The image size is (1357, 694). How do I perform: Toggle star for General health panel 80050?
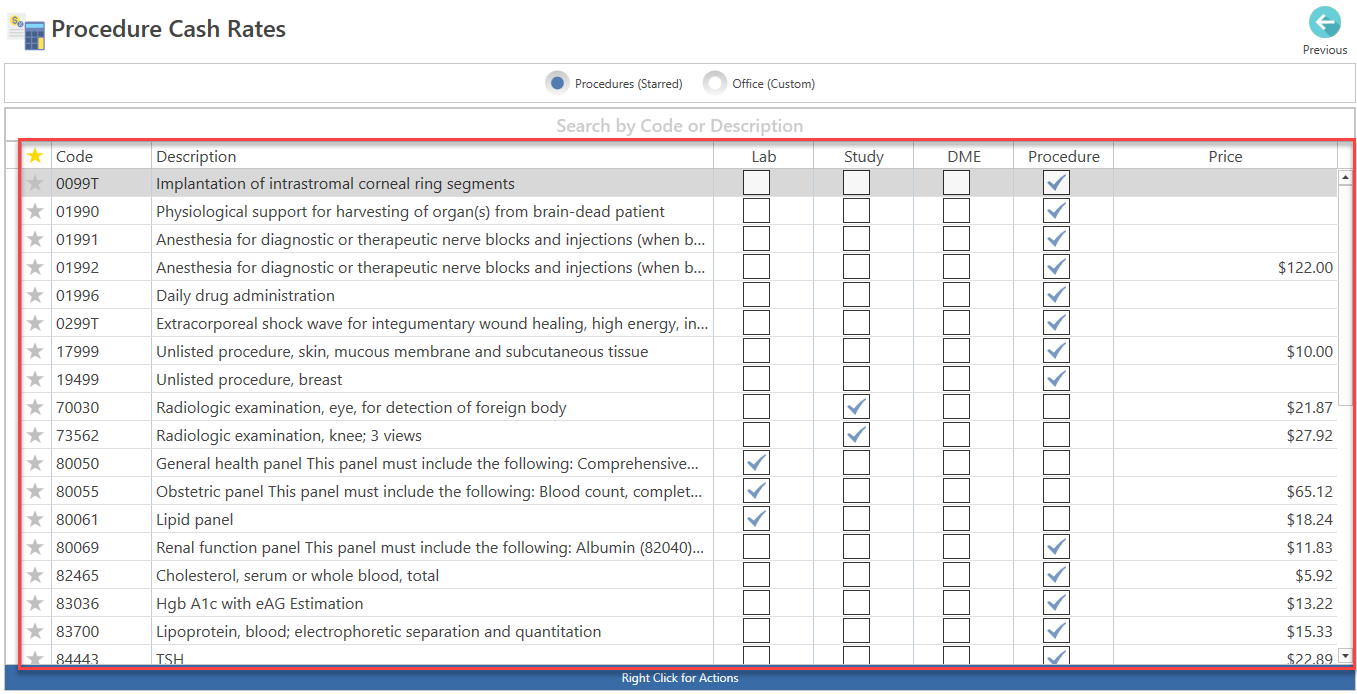(x=36, y=464)
